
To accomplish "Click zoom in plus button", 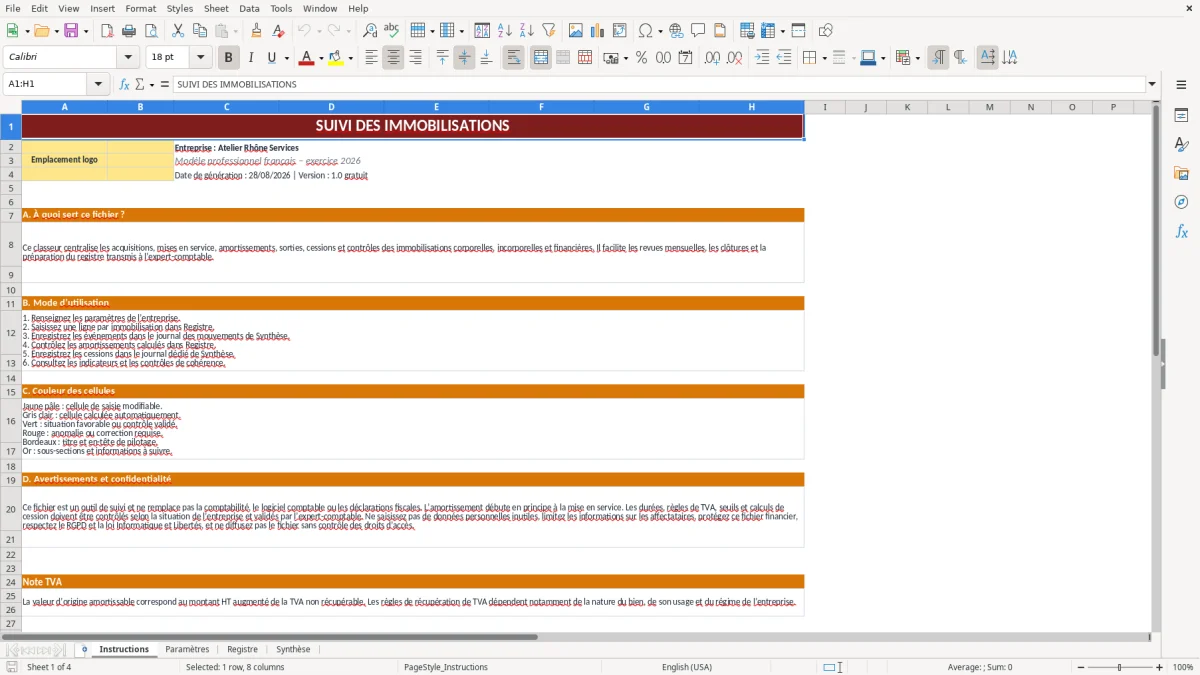I will pyautogui.click(x=1160, y=667).
